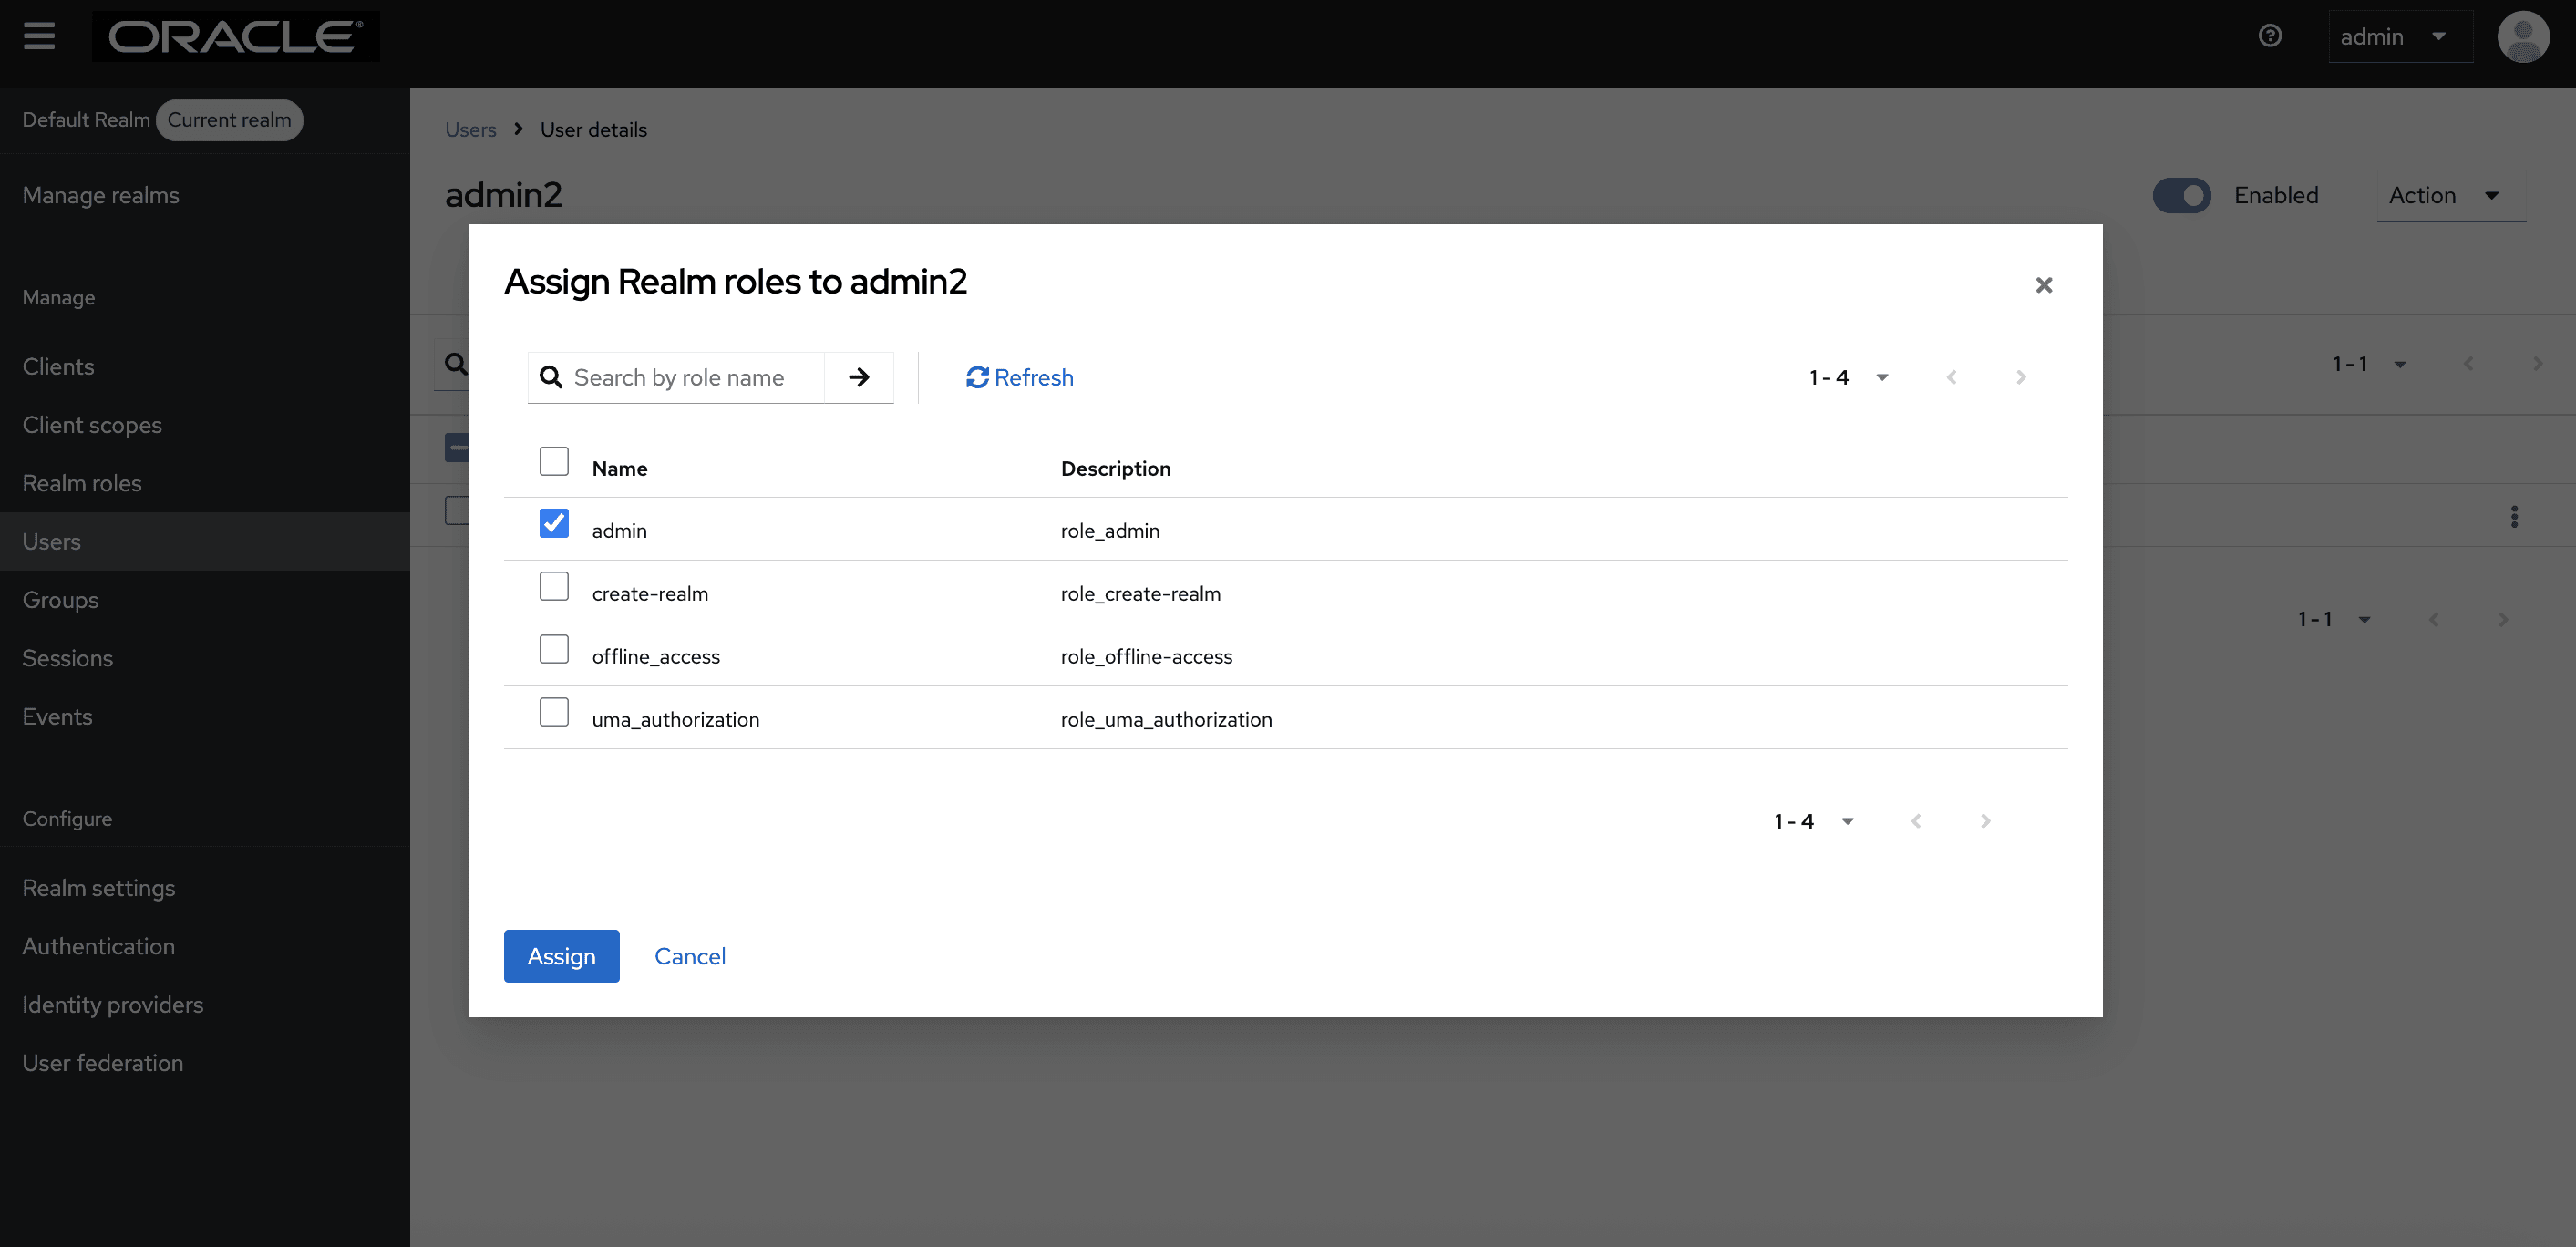The image size is (2576, 1247).
Task: Select Users in the sidebar
Action: coord(51,541)
